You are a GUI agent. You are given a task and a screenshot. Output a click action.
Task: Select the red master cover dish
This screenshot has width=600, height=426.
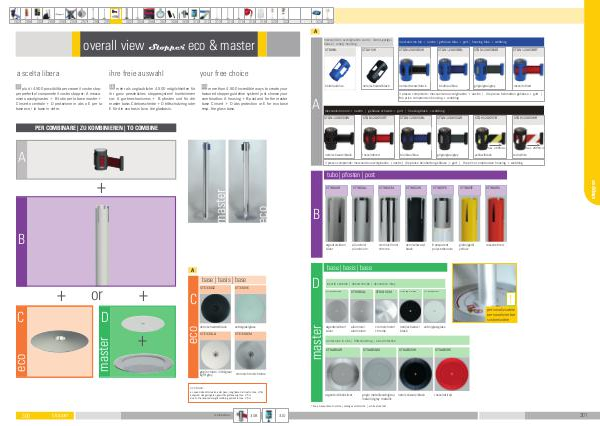(x=452, y=374)
